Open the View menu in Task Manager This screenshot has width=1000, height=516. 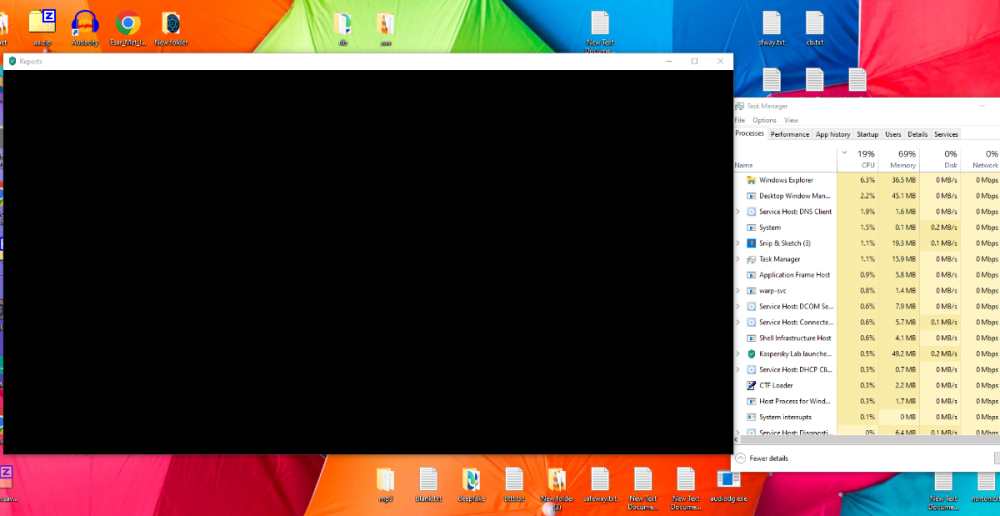pyautogui.click(x=791, y=120)
